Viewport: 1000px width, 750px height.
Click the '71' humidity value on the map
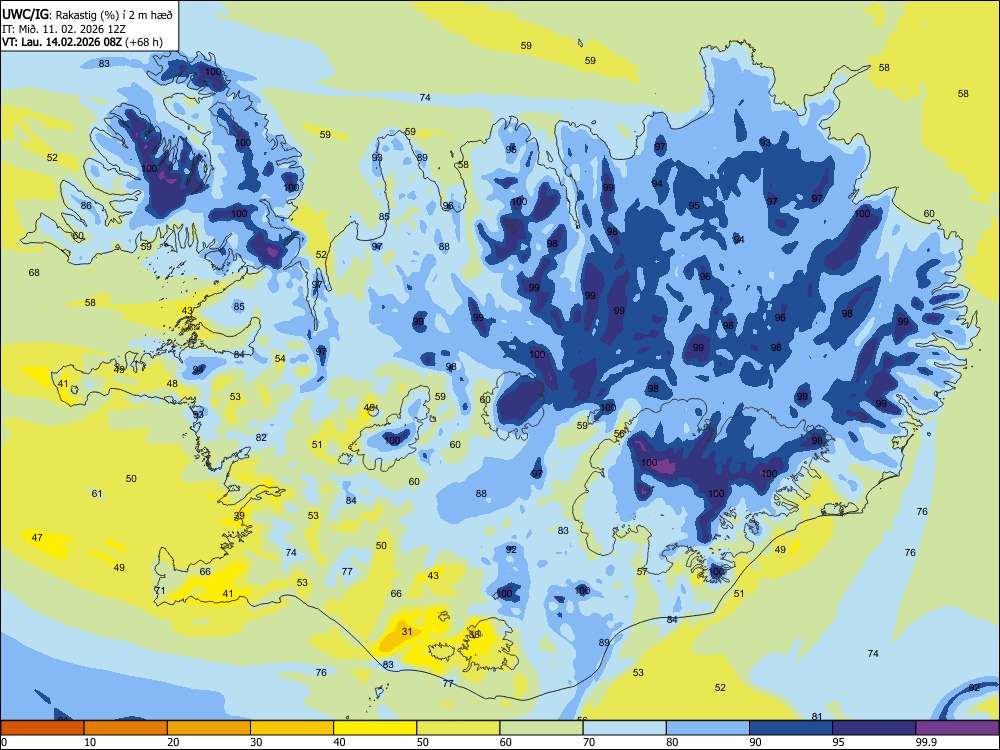(159, 591)
